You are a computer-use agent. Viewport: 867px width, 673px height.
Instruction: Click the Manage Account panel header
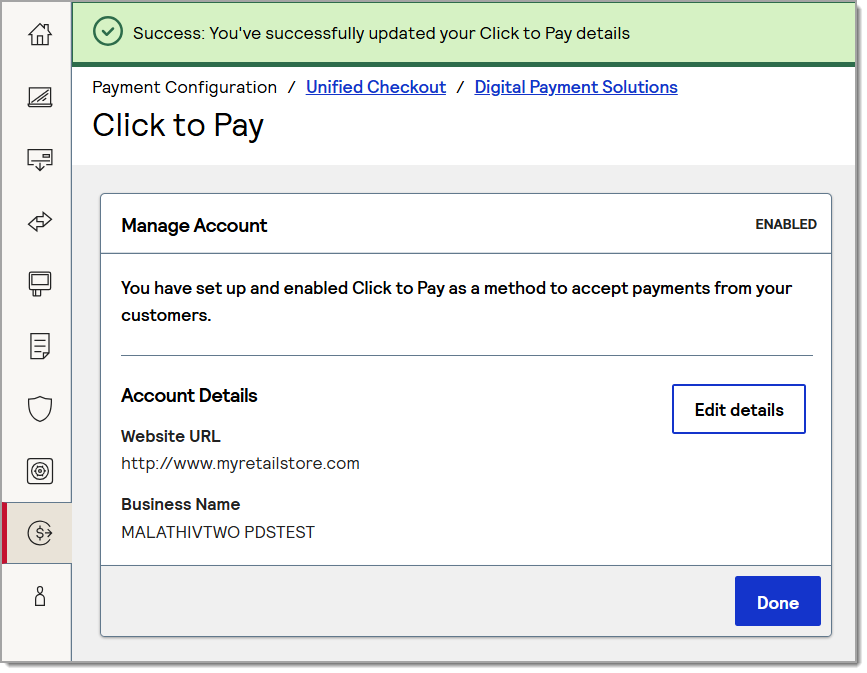click(x=194, y=225)
